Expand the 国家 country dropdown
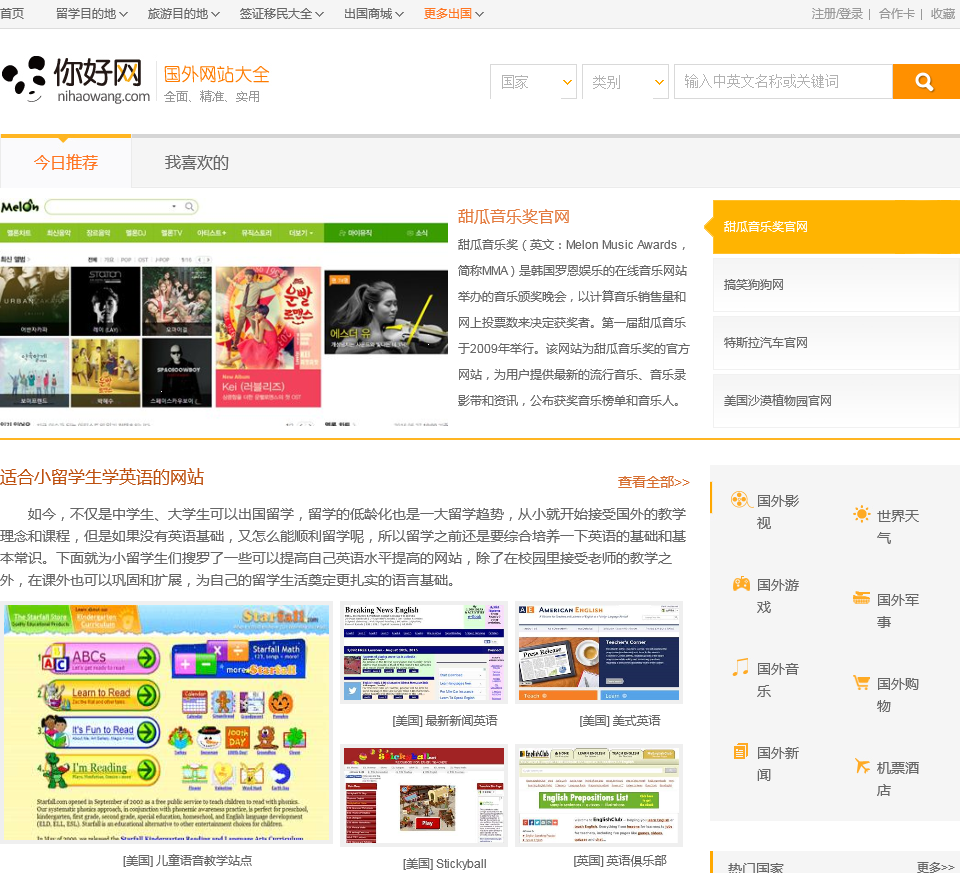 click(x=533, y=81)
